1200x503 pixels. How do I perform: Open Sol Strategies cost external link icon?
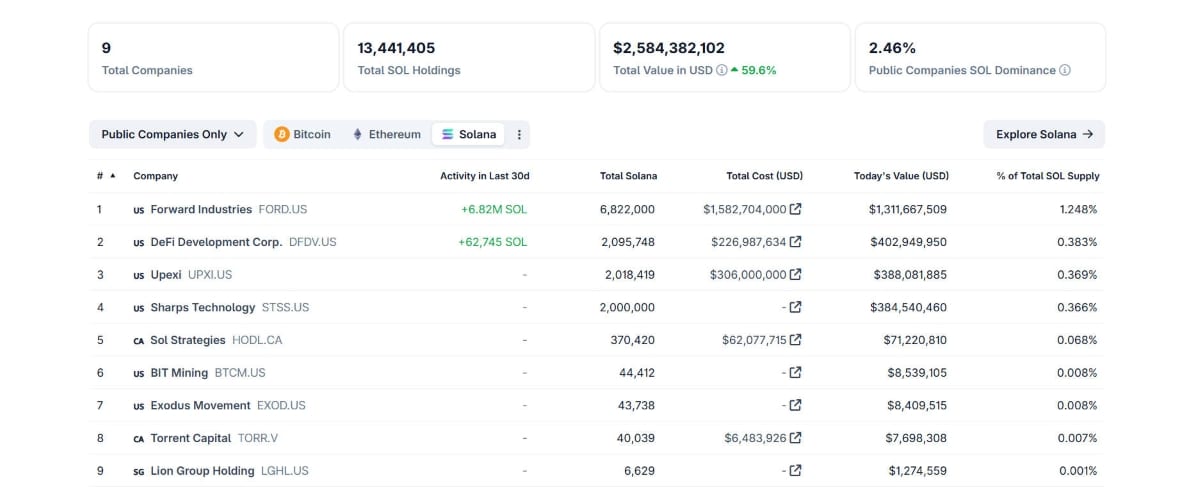795,340
